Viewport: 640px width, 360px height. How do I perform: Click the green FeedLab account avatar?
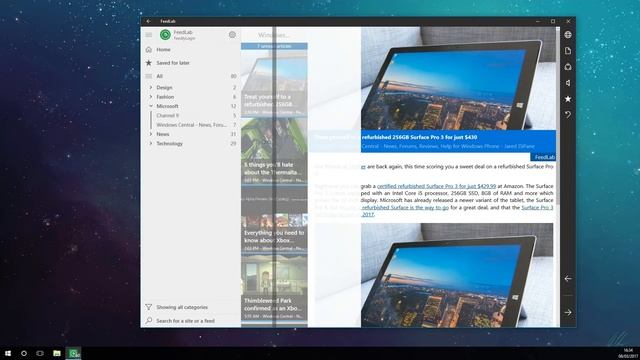click(x=165, y=35)
